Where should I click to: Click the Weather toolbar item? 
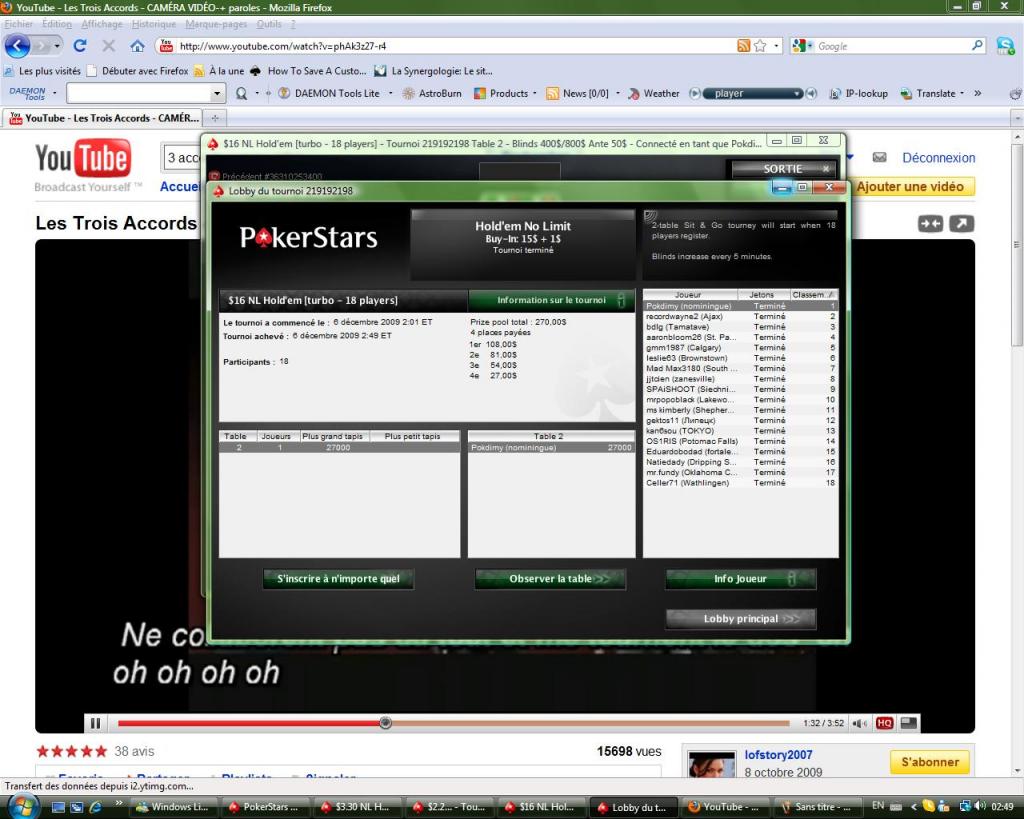click(x=654, y=93)
